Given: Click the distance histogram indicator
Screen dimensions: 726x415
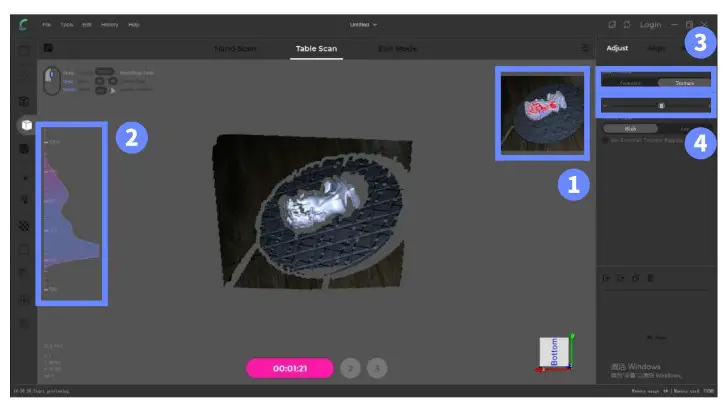Looking at the screenshot, I should [71, 214].
